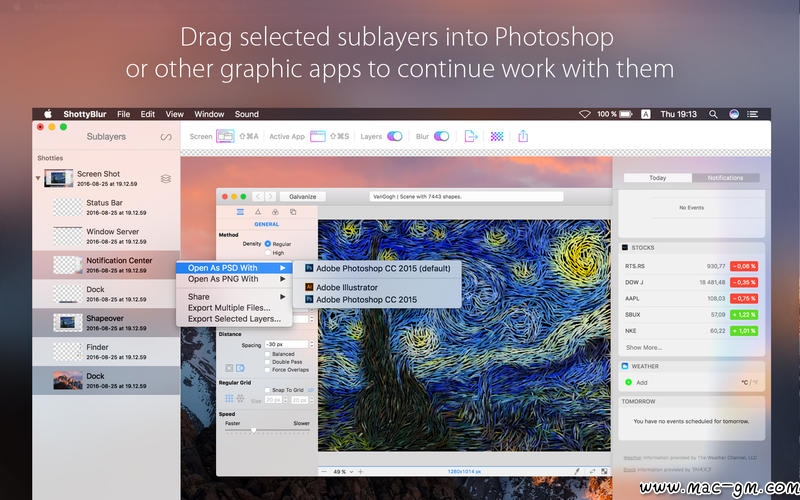Click the Weather widget icon
The height and width of the screenshot is (500, 800).
coord(625,366)
